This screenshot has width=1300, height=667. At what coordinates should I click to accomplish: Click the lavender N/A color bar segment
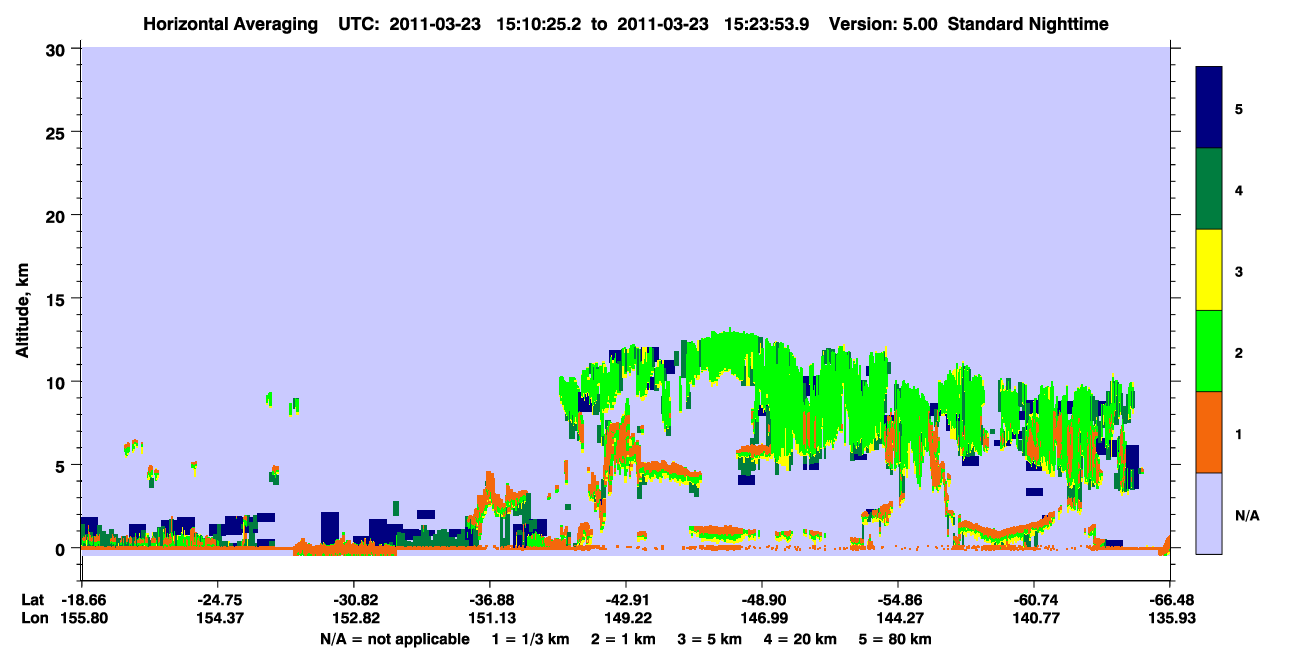point(1209,513)
